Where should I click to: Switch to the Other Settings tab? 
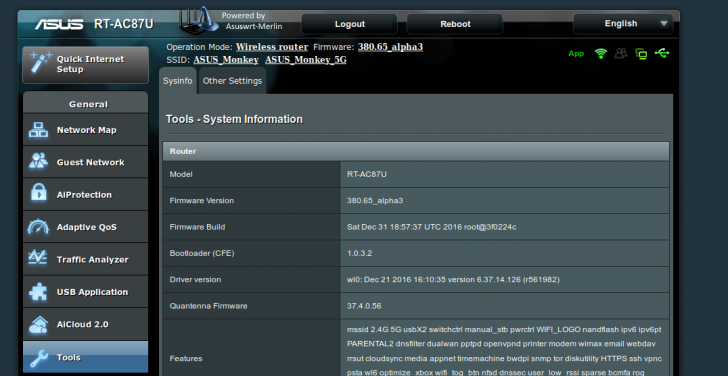[x=232, y=81]
